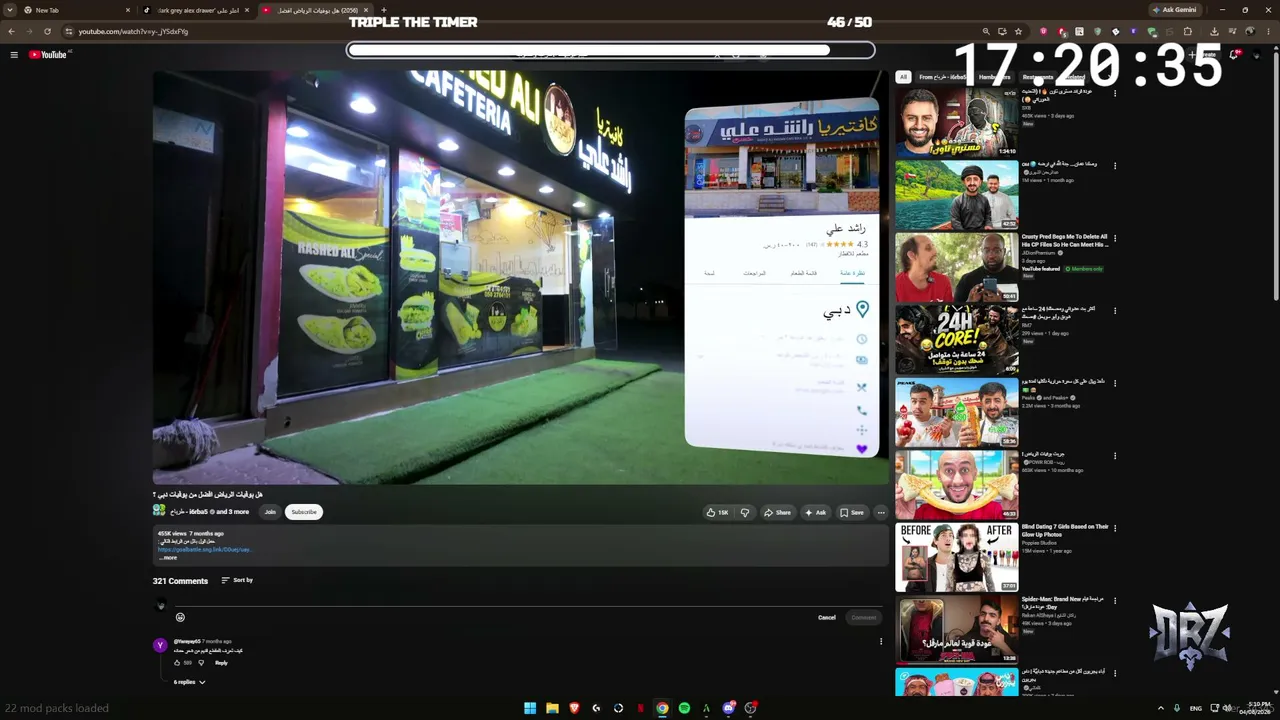
Task: Open the Sort by comments dropdown
Action: [x=237, y=580]
